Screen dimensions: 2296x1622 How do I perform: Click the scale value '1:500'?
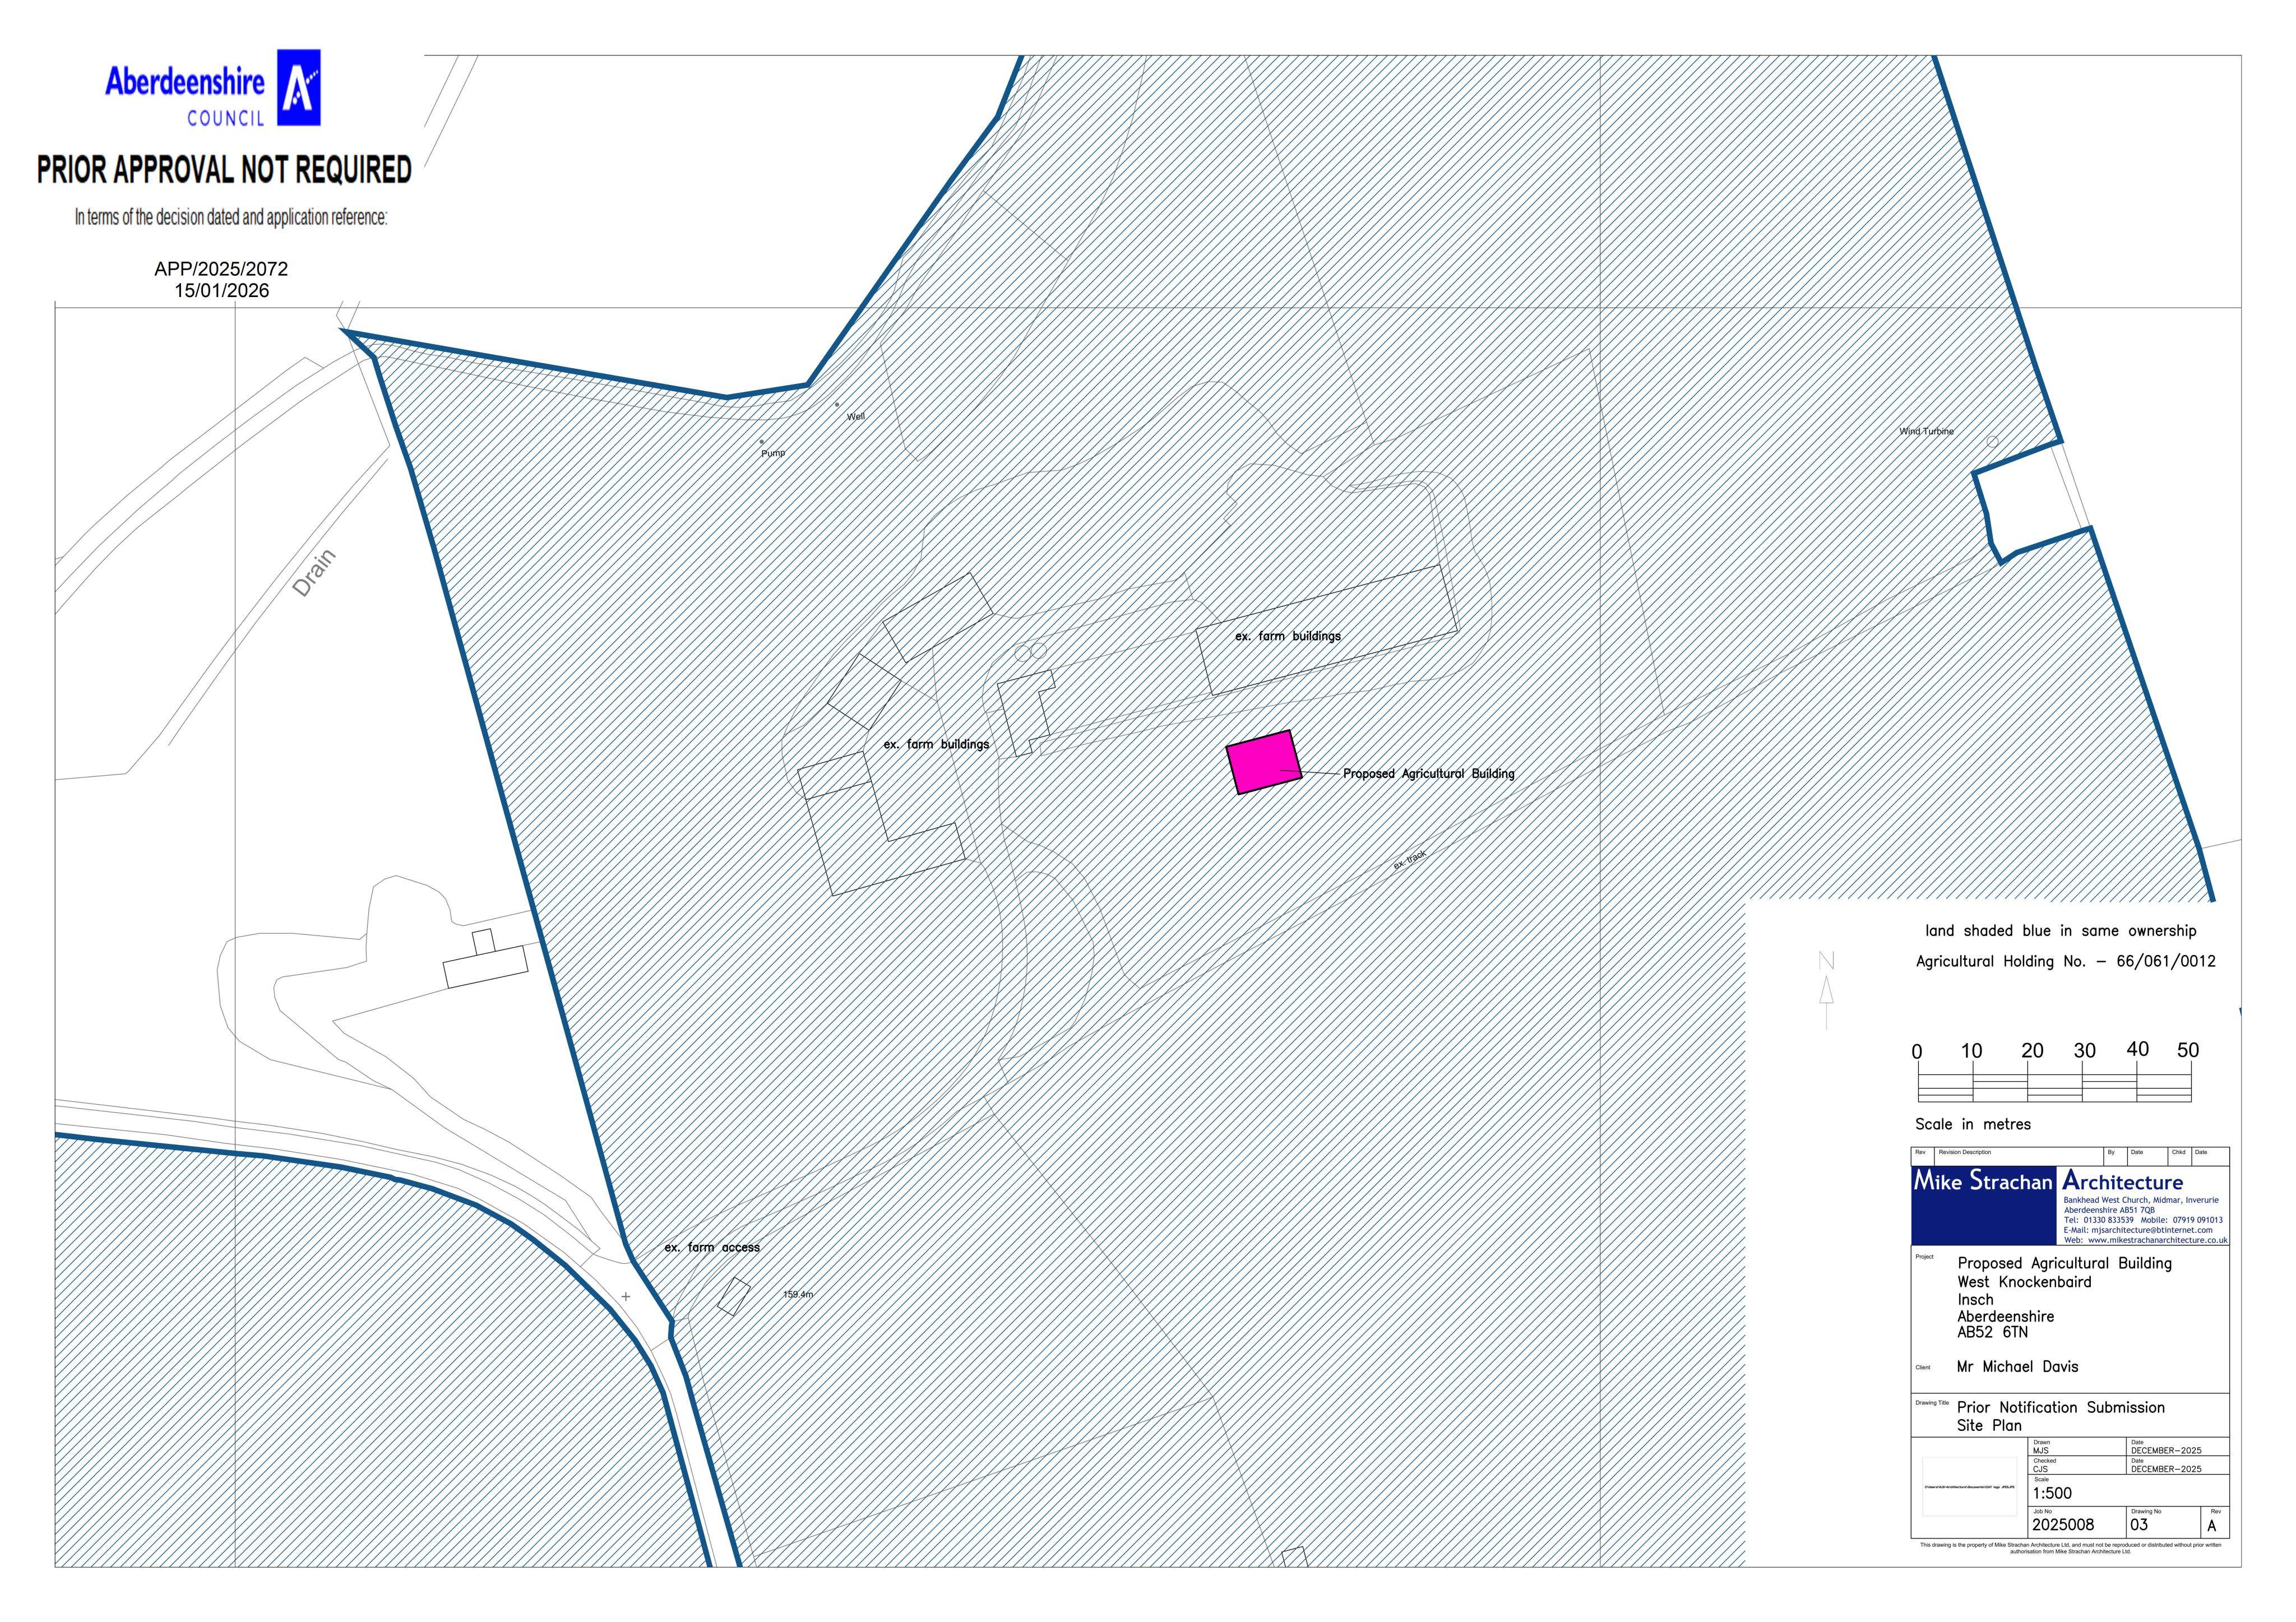coord(2052,1493)
